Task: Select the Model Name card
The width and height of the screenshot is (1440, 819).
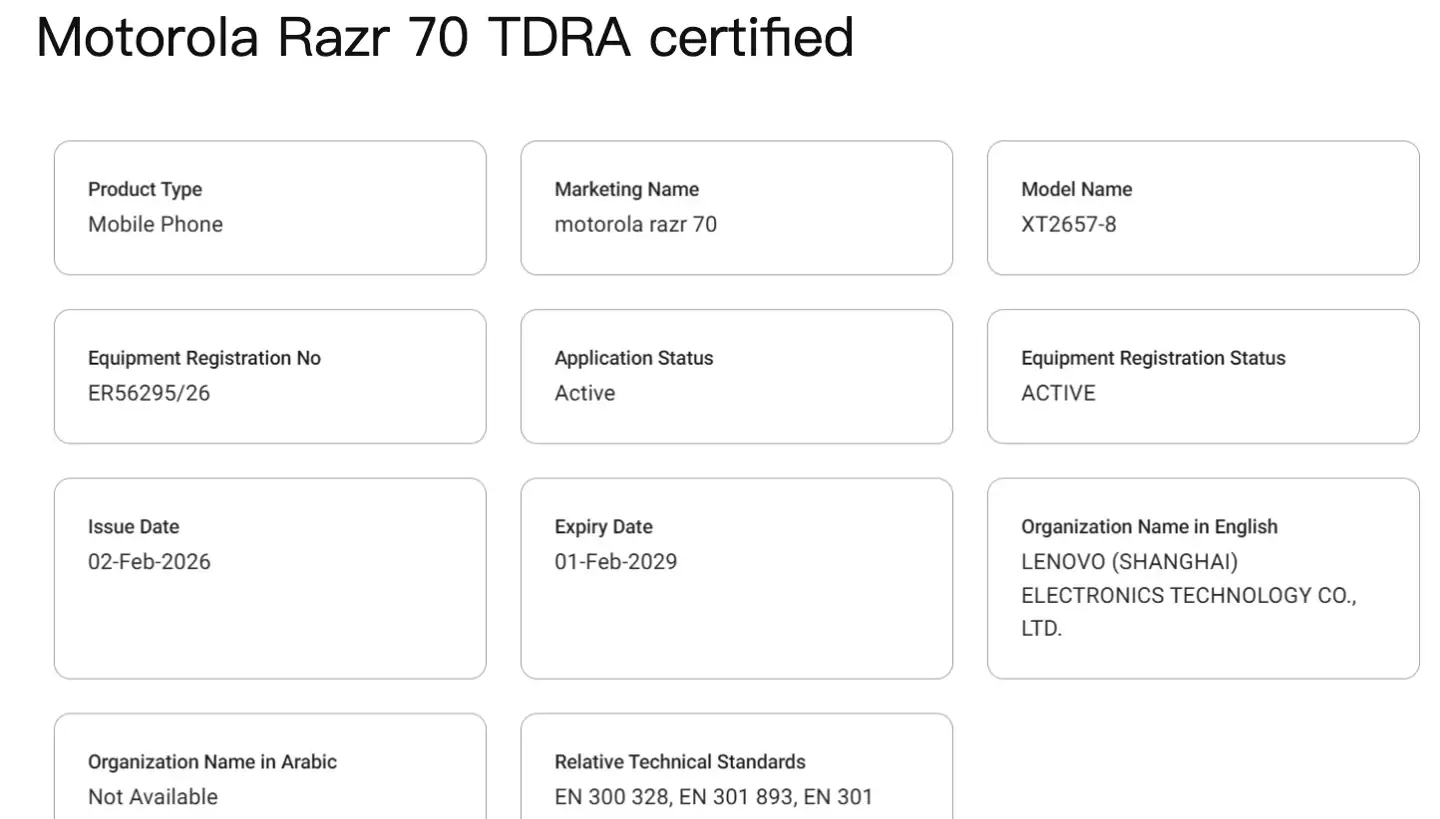Action: pos(1202,207)
